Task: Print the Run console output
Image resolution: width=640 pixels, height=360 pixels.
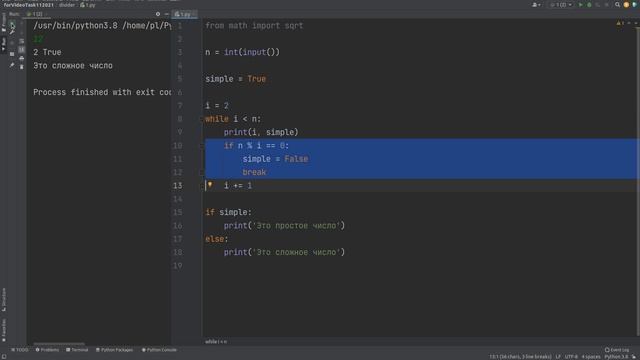Action: coord(22,58)
